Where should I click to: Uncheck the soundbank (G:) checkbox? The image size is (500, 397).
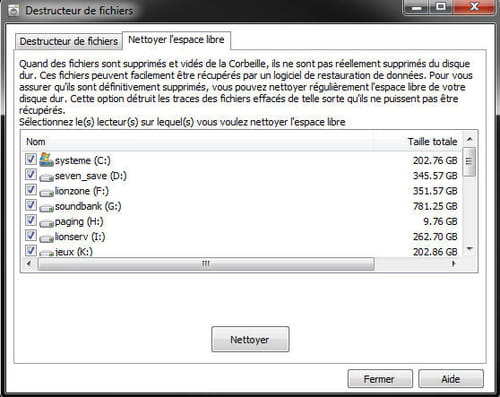(31, 205)
